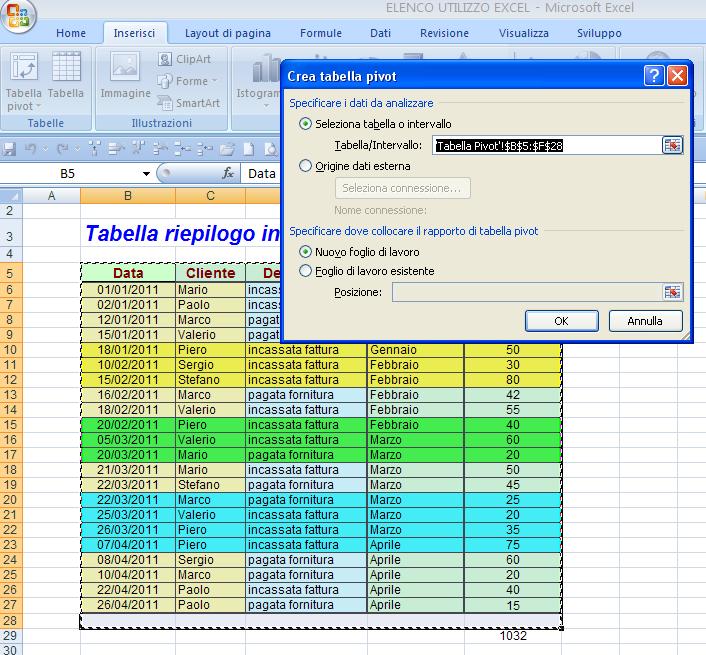Click the Open folder icon in quick toolbar
This screenshot has height=655, width=706.
click(228, 149)
